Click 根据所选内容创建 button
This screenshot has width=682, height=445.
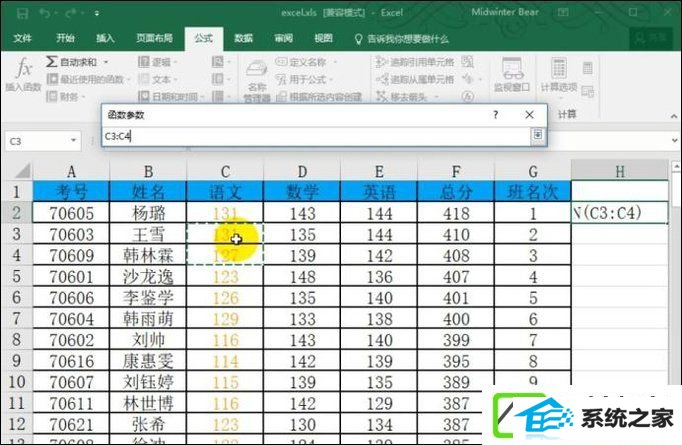click(319, 96)
